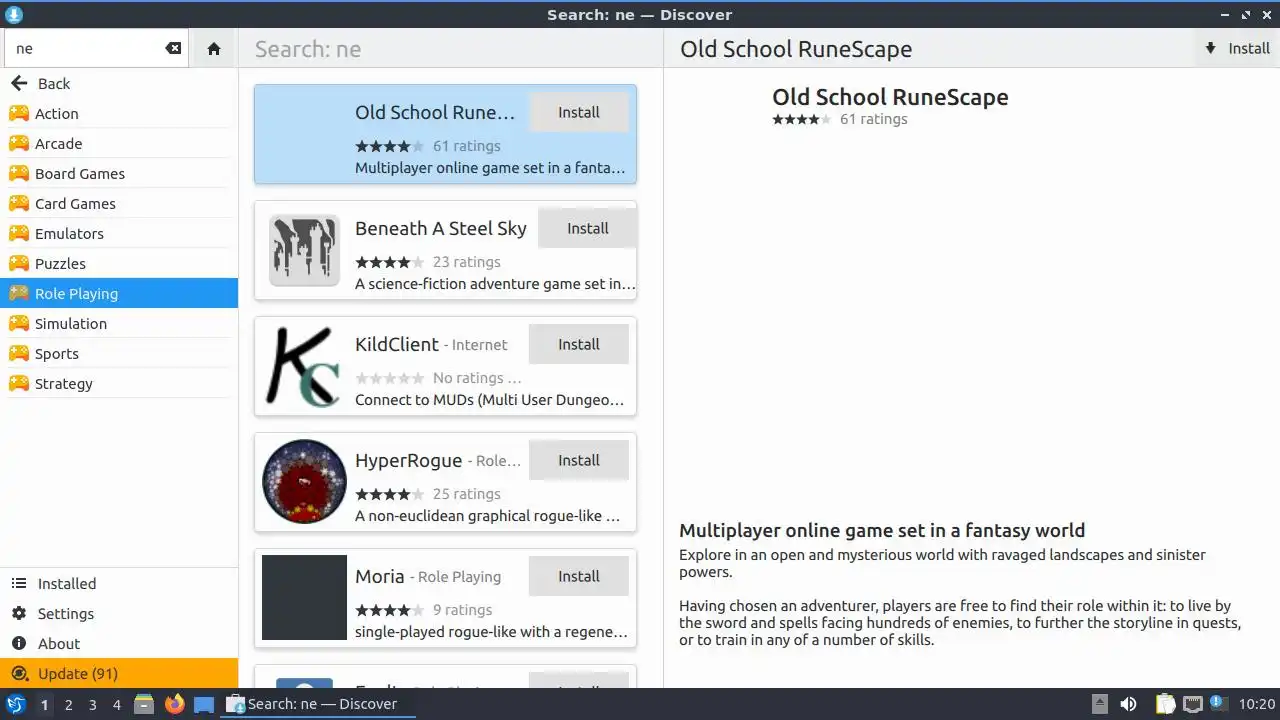1280x720 pixels.
Task: Open the Installed applications page
Action: point(119,583)
